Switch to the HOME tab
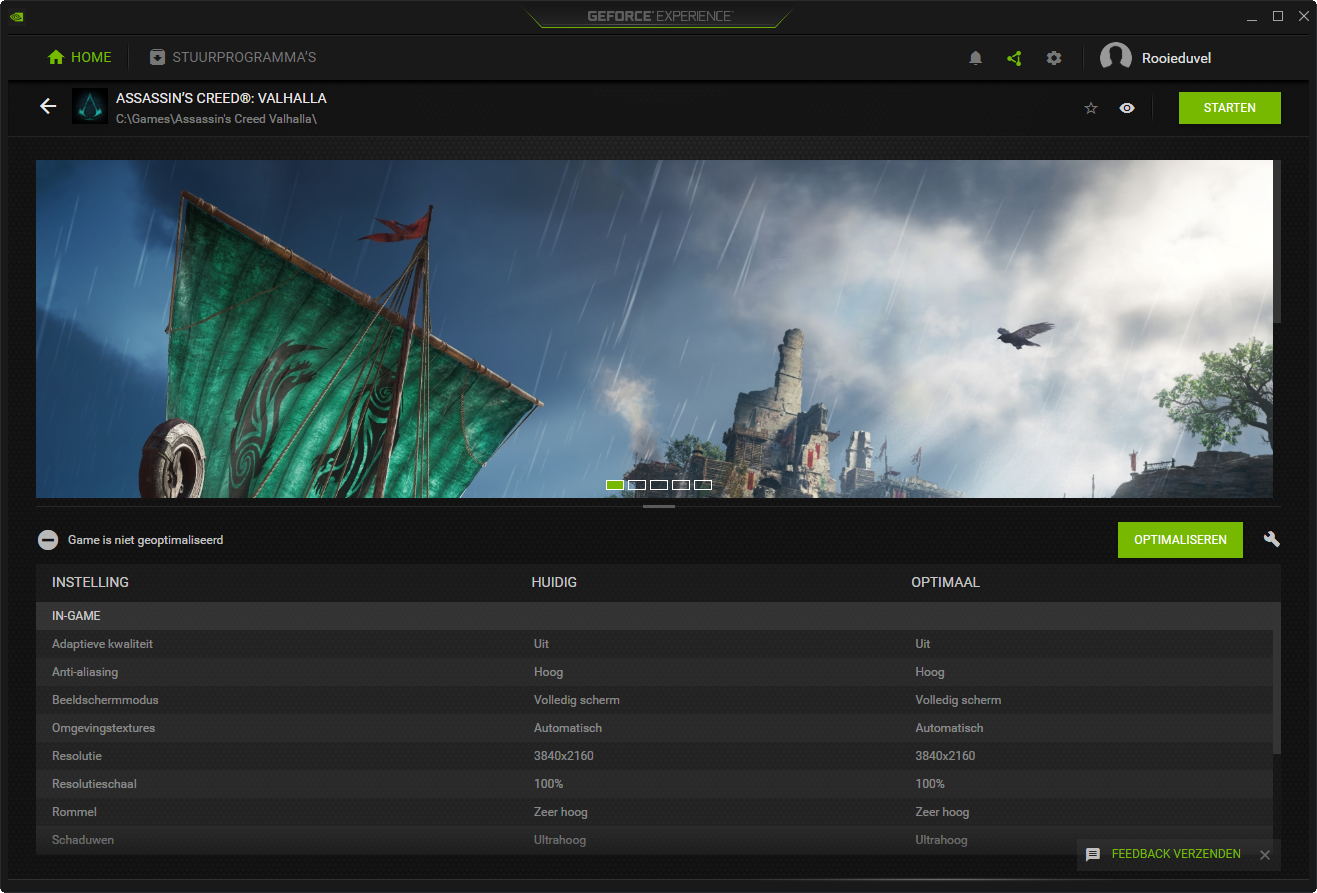This screenshot has height=893, width=1317. click(x=80, y=57)
